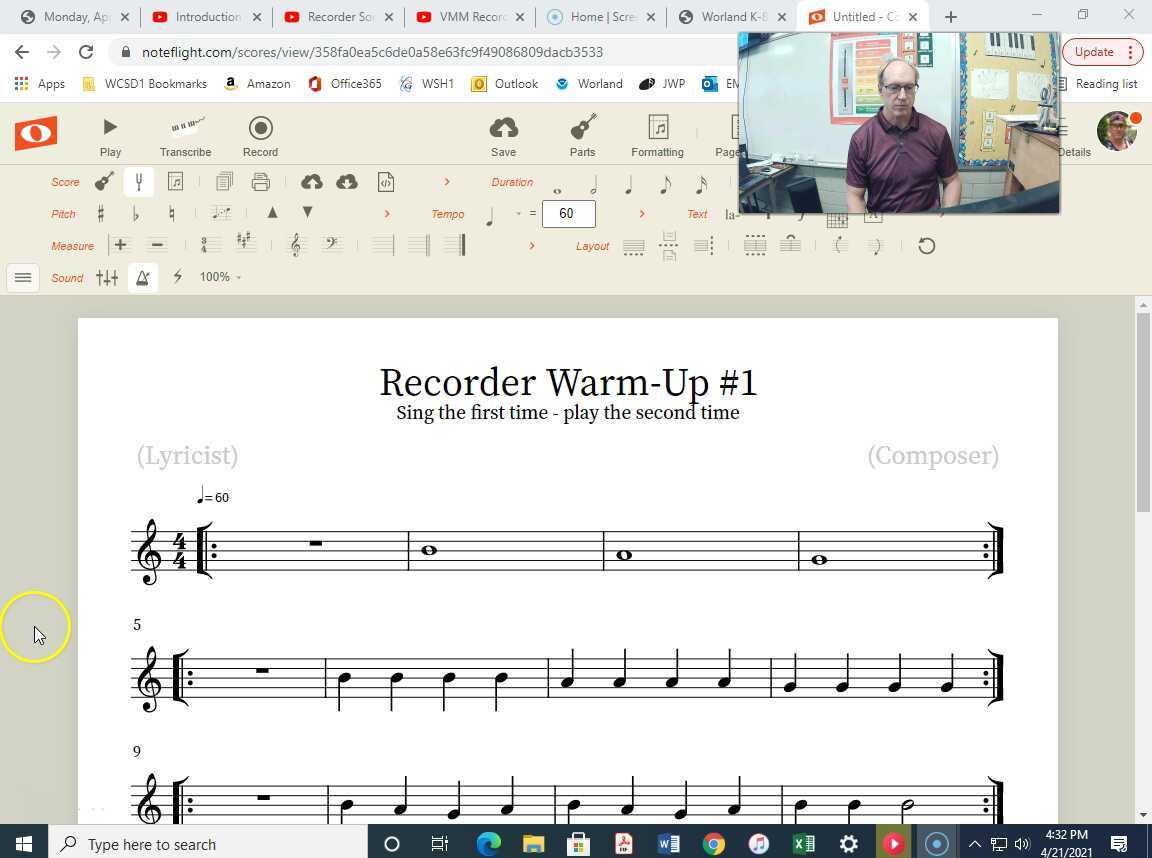
Task: Apply a flat from the Pitch toolbar
Action: point(135,213)
